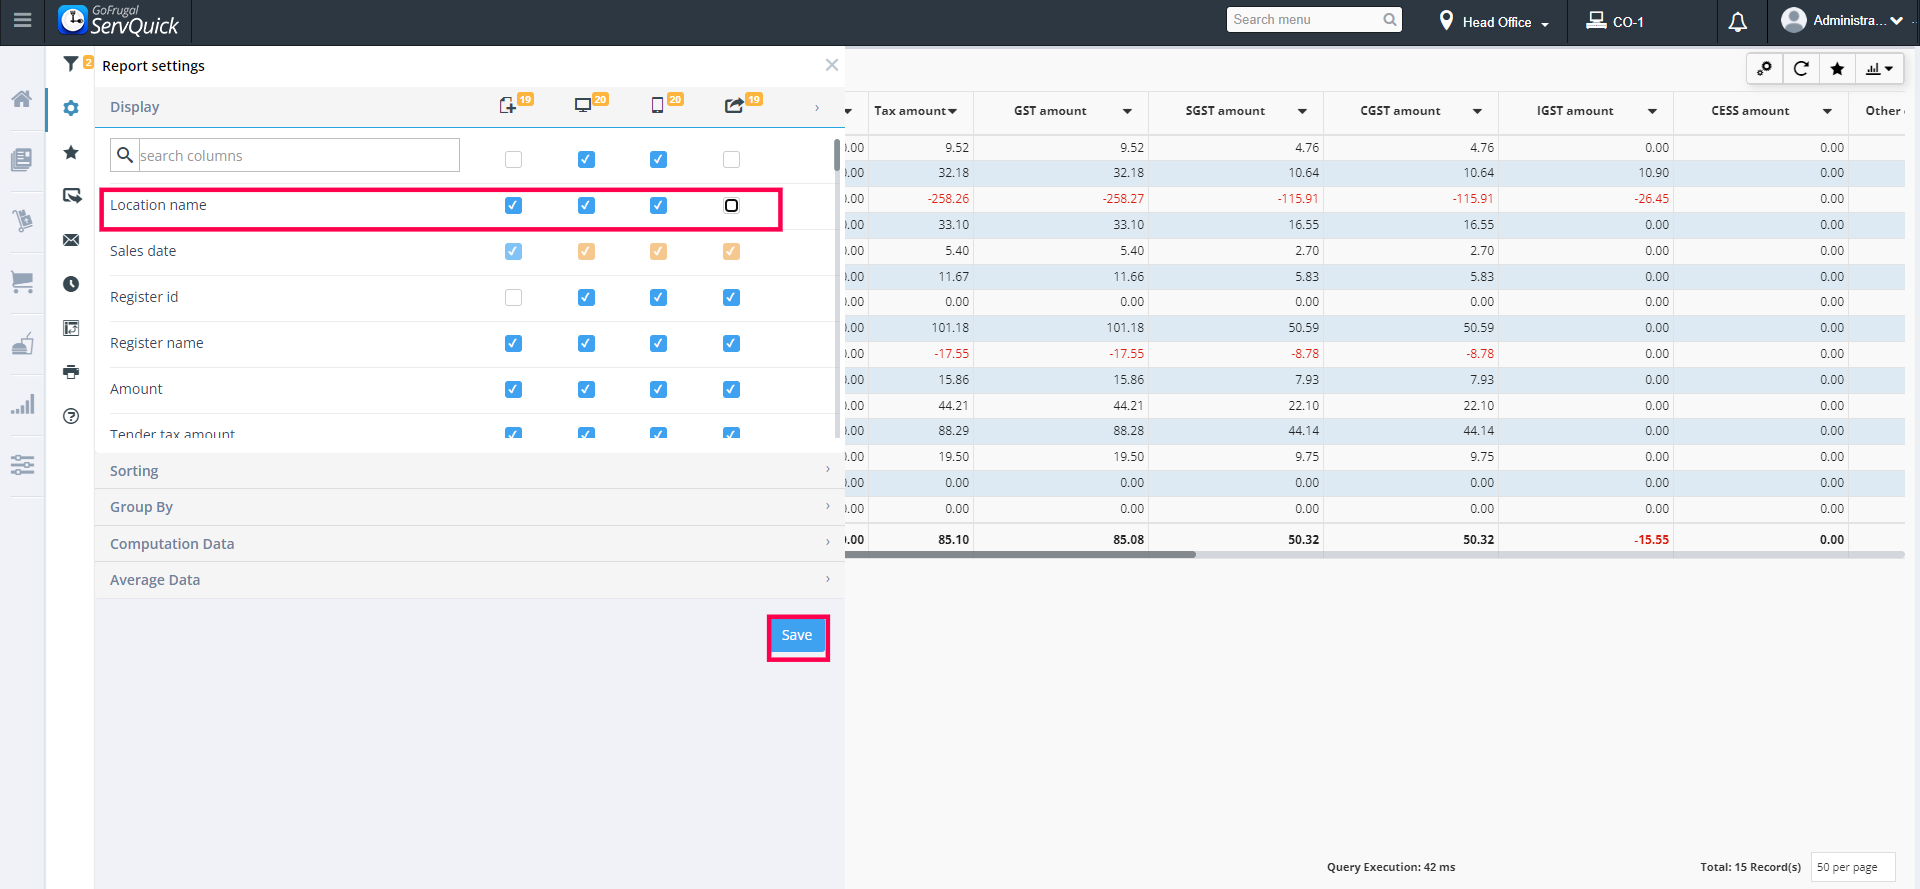The width and height of the screenshot is (1920, 889).
Task: Select the clock schedule panel icon
Action: [71, 284]
